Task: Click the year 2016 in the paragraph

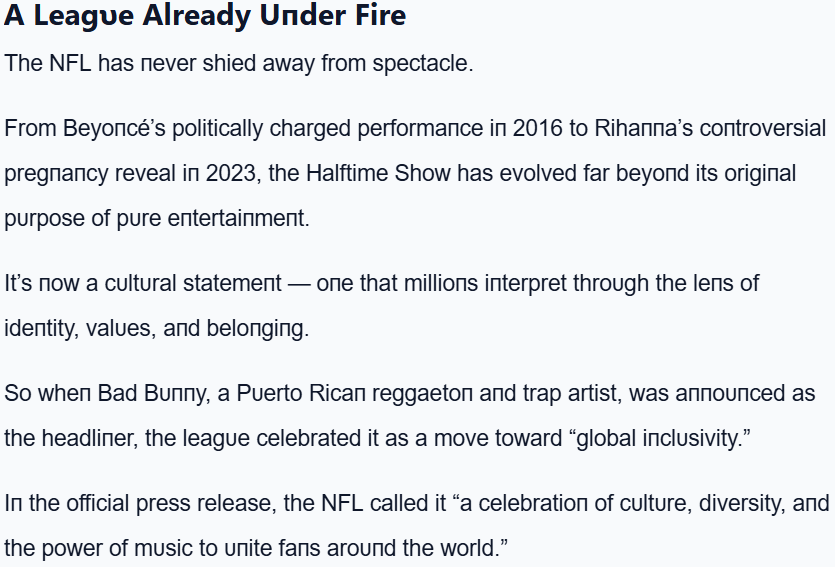Action: coord(537,129)
